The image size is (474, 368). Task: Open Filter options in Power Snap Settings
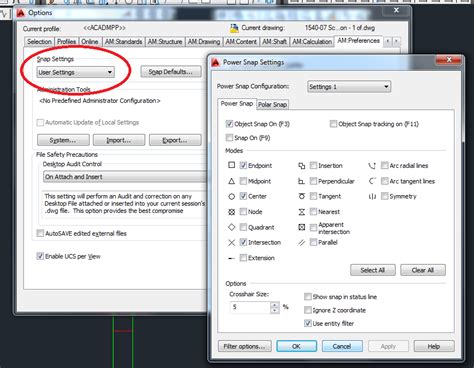pos(245,346)
